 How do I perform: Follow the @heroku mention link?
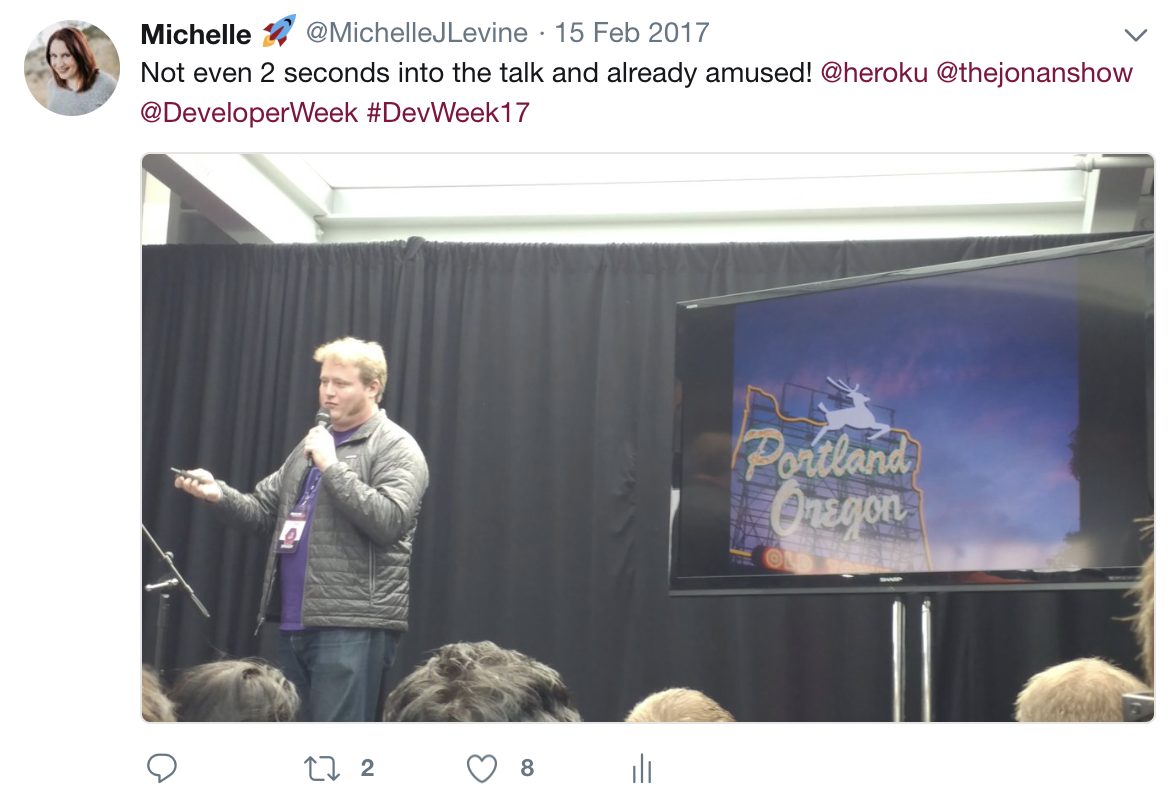[x=874, y=73]
